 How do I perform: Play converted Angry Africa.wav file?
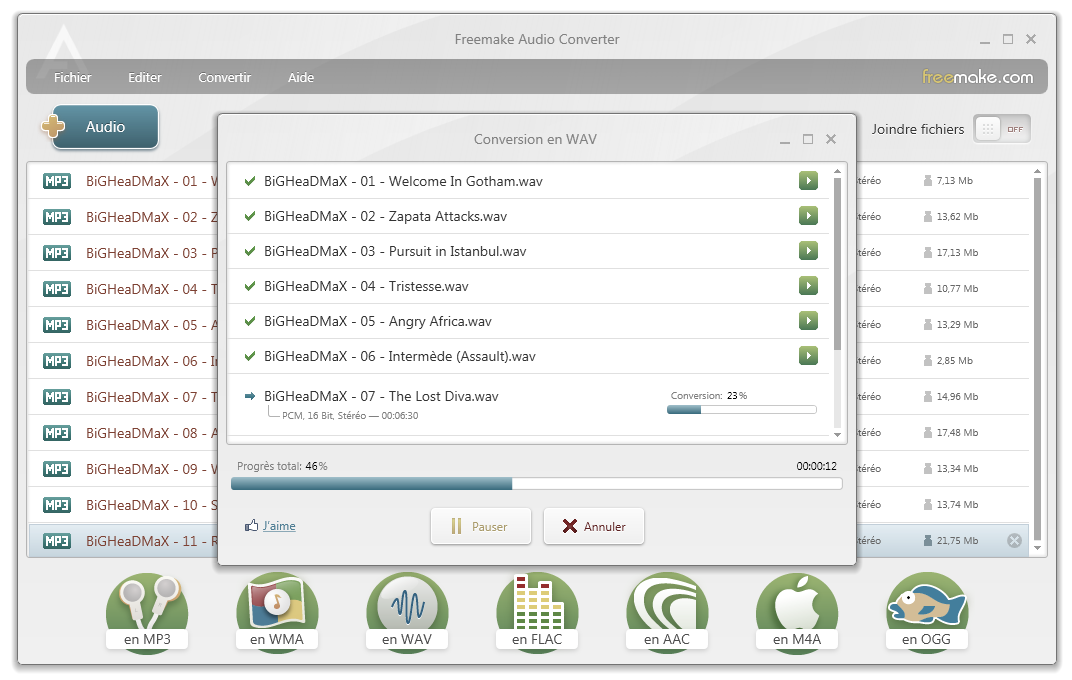pos(808,321)
